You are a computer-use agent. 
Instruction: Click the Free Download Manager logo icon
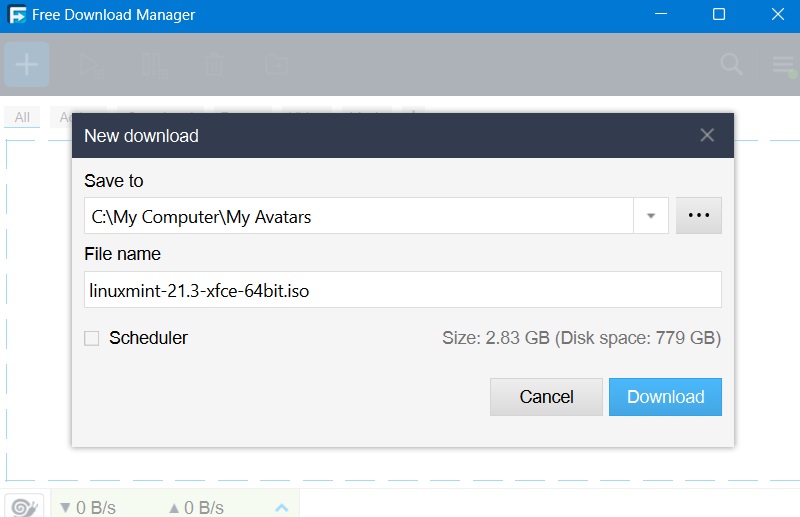pyautogui.click(x=17, y=14)
